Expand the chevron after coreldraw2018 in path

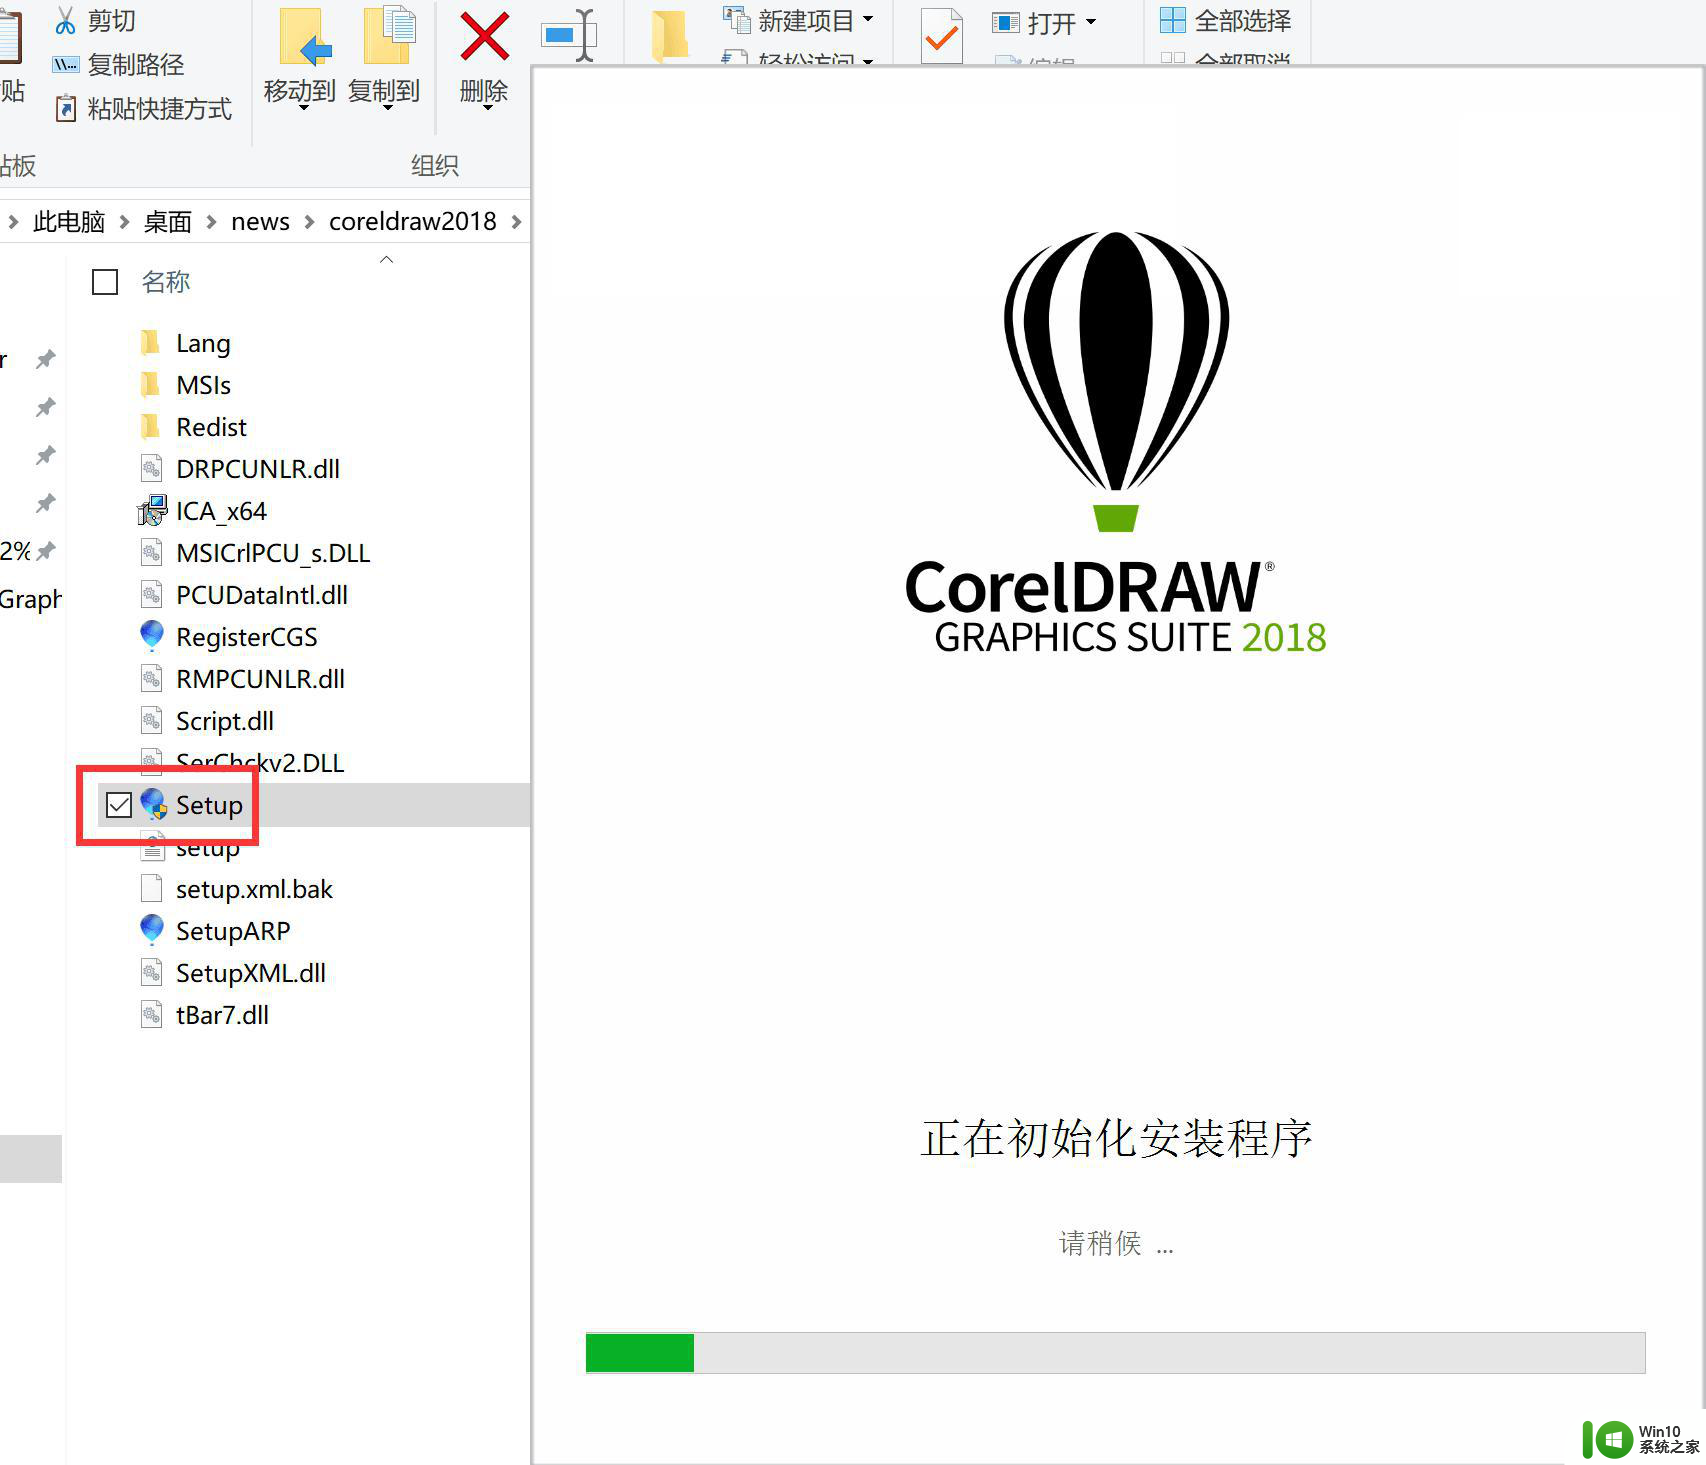tap(517, 221)
